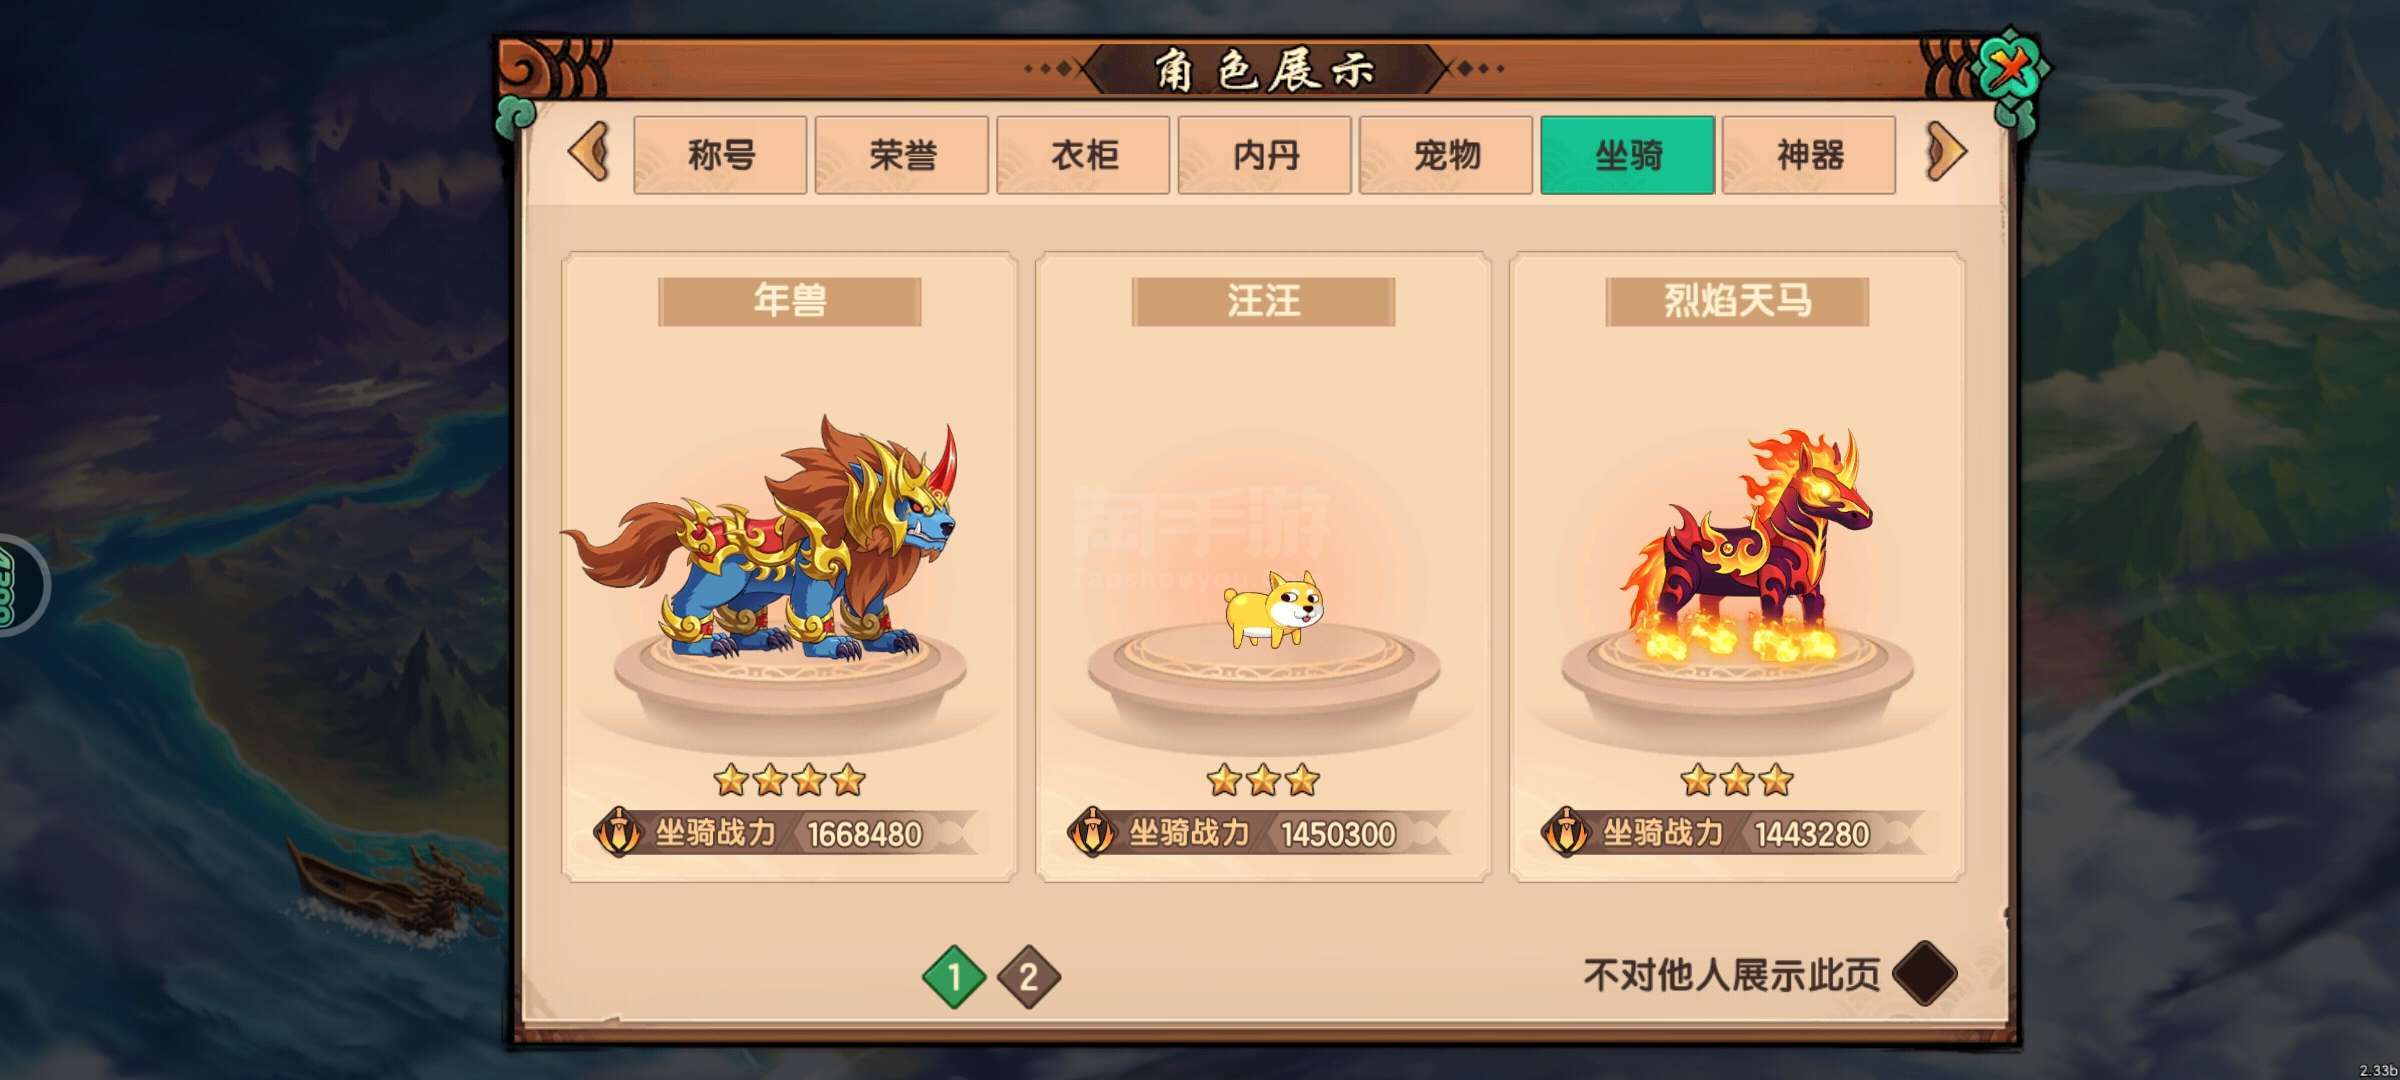The height and width of the screenshot is (1080, 2400).
Task: Select the flaming horse mount image
Action: coord(1747,545)
